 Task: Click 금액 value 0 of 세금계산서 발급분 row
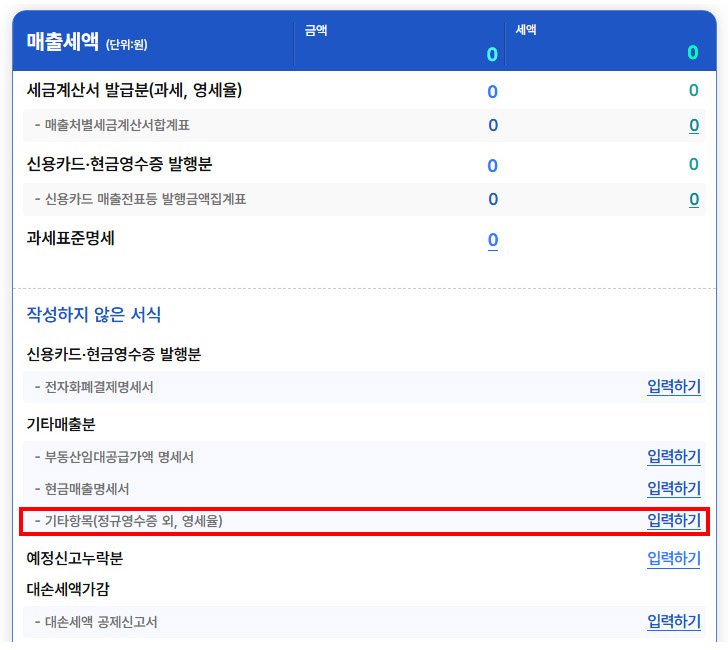[x=493, y=92]
